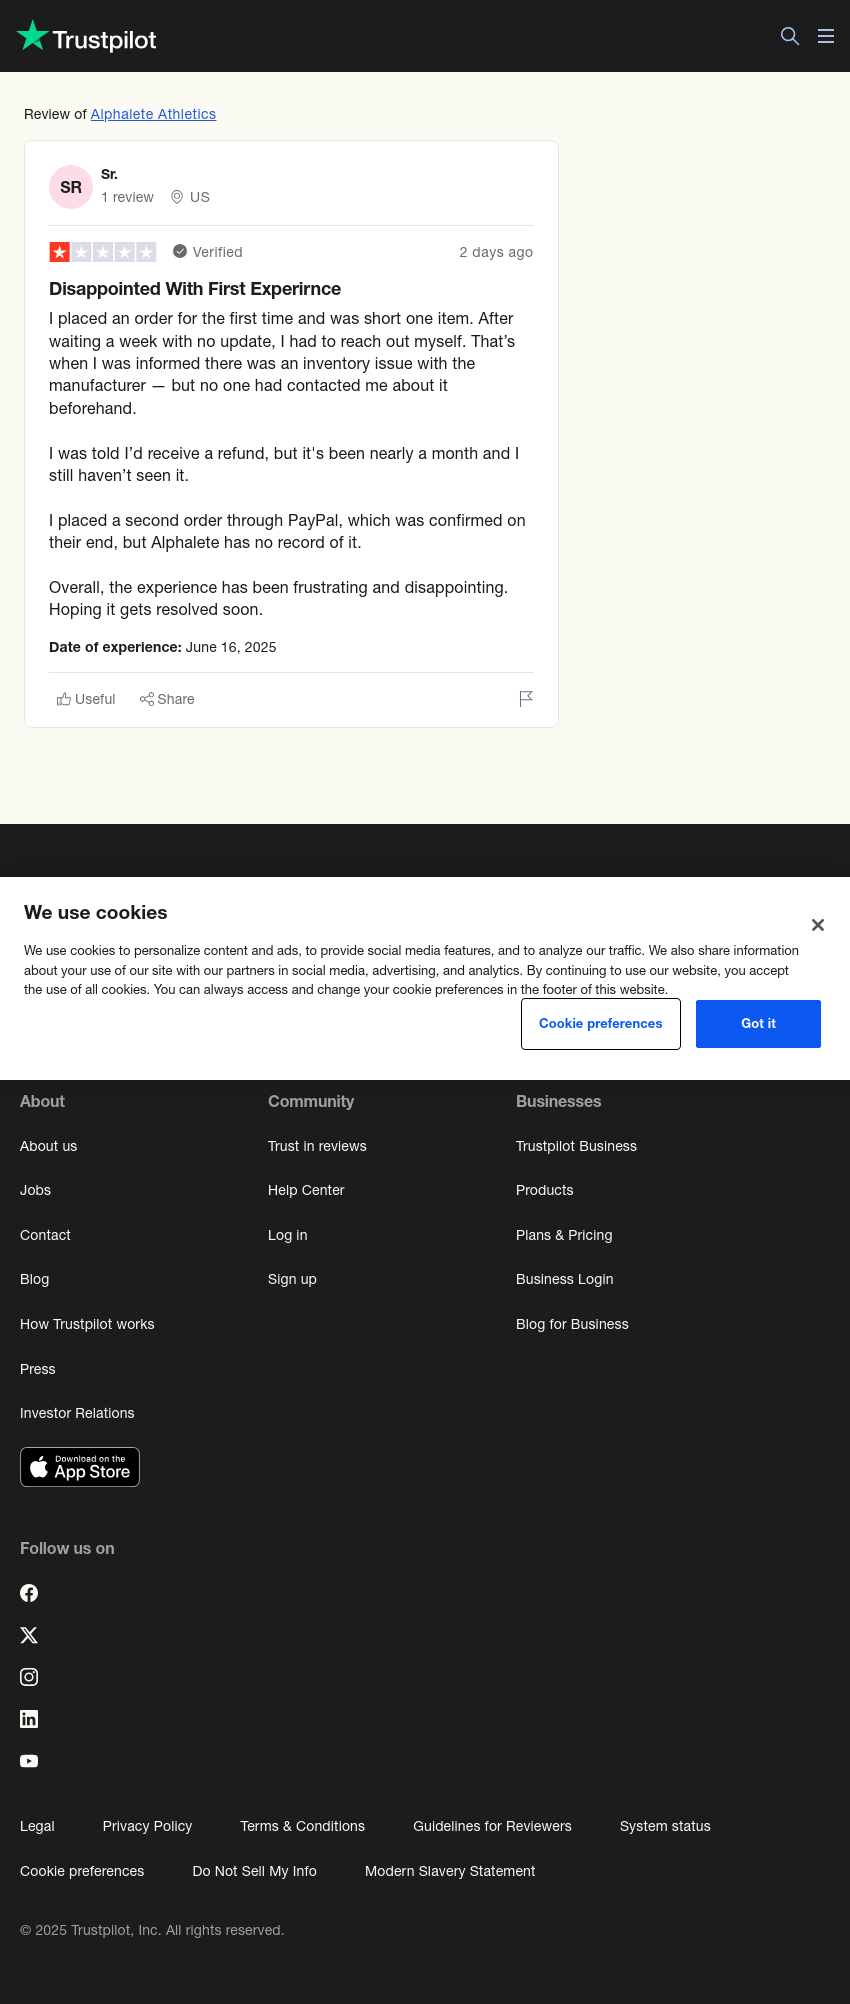Screen dimensions: 850x2004
Task: Open Terms & Conditions link
Action: click(302, 1826)
